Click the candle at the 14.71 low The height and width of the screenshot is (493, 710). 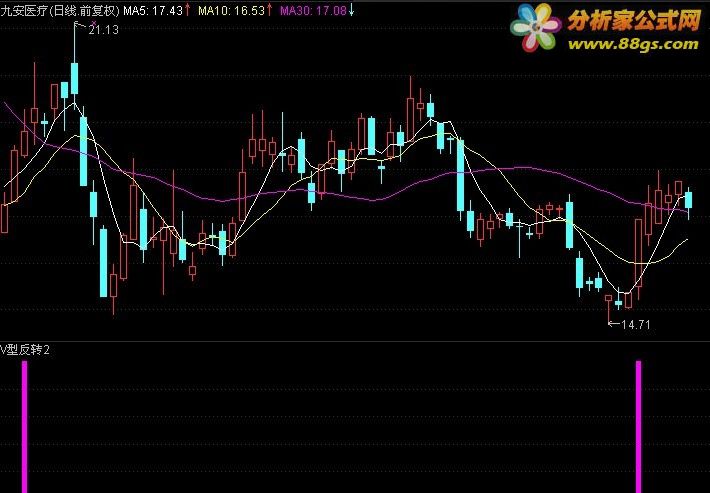(608, 308)
